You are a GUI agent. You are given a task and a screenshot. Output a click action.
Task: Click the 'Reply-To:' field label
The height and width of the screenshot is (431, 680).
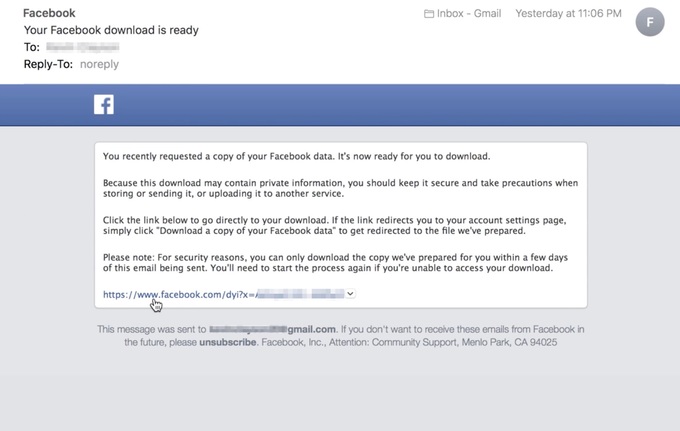49,64
